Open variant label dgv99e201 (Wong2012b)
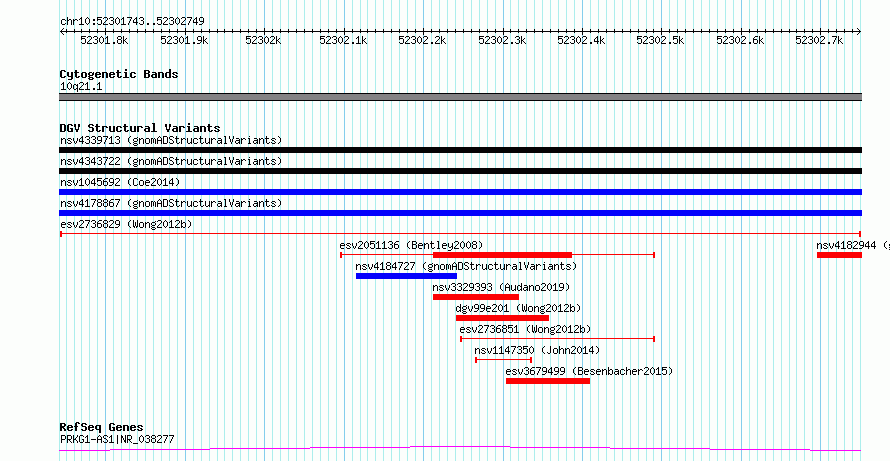Screen dimensions: 890x461 pos(518,308)
